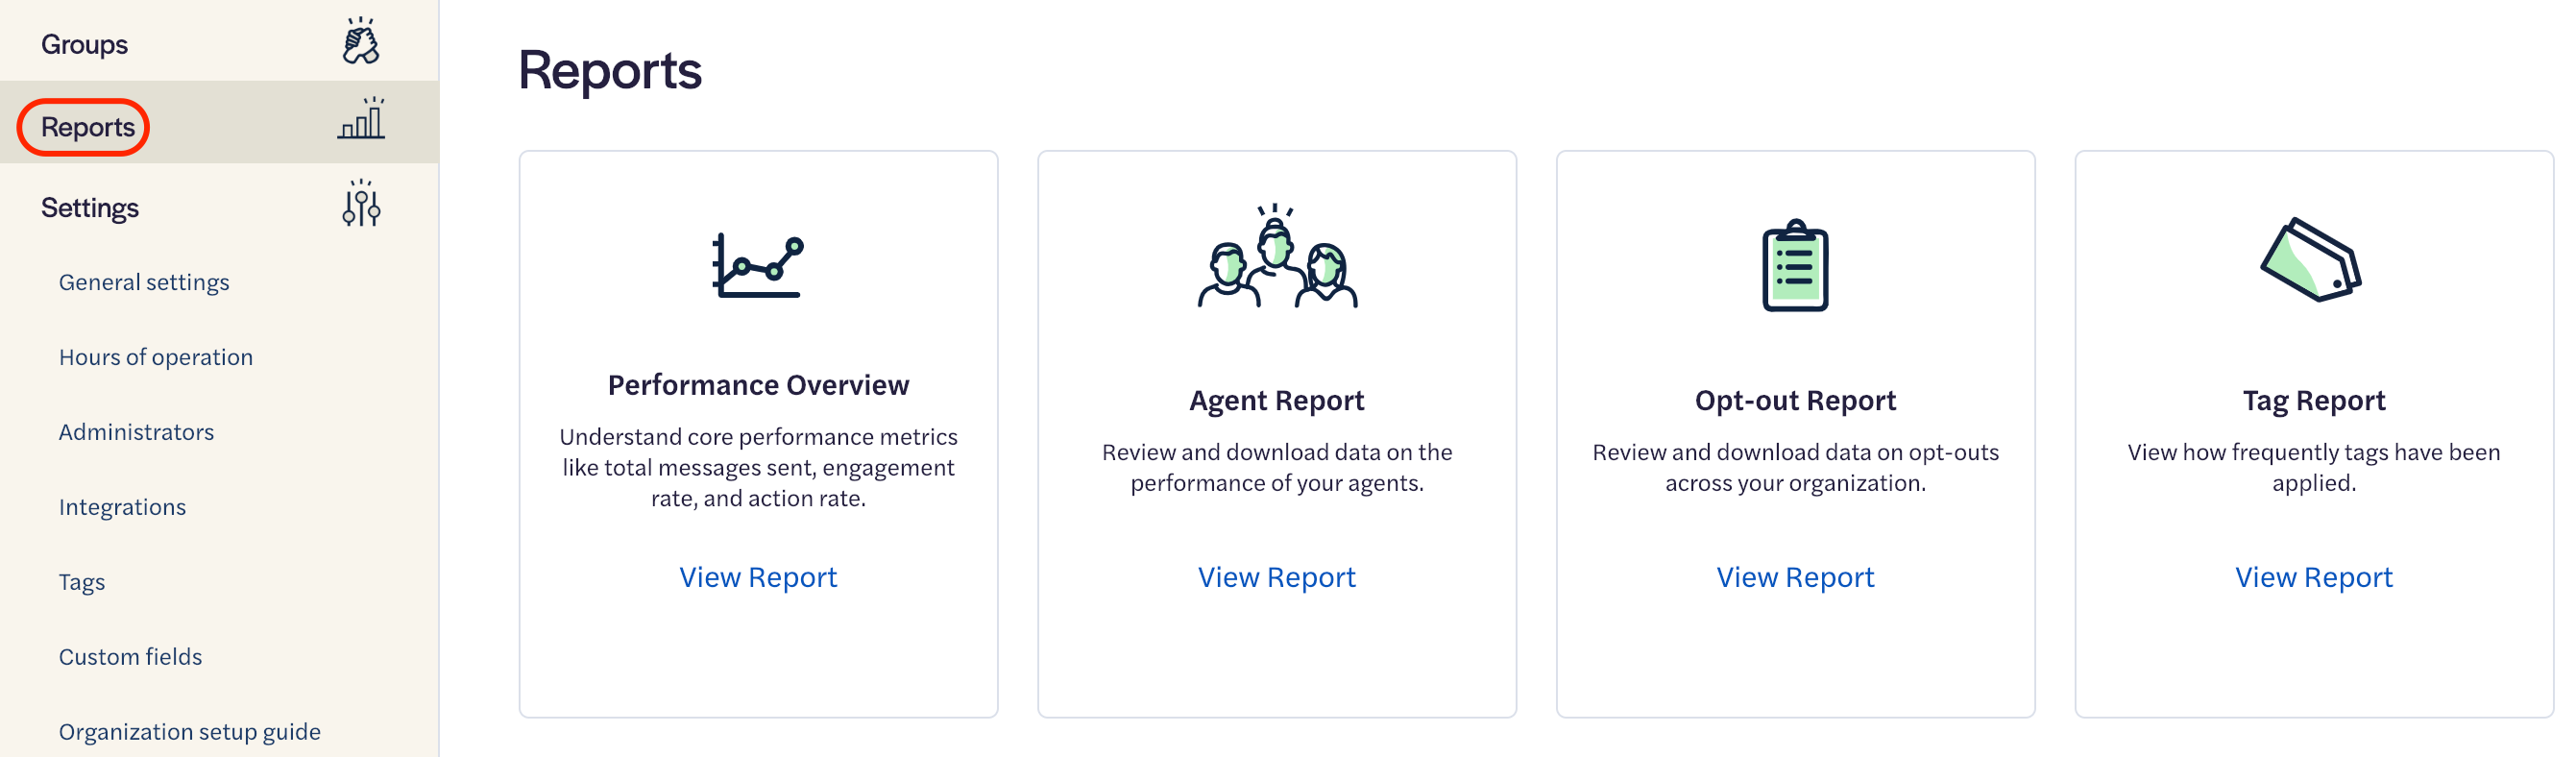Select Reports in the sidebar
The image size is (2576, 757).
coord(87,127)
